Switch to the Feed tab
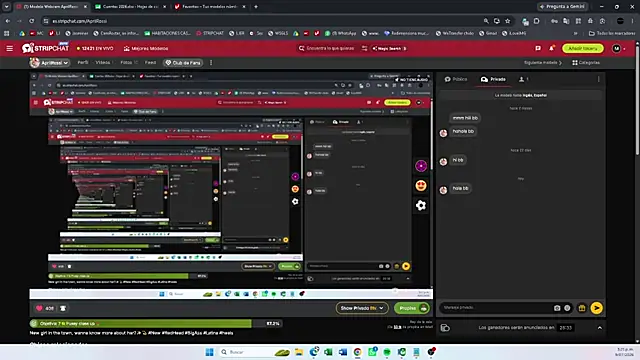The width and height of the screenshot is (640, 360). [x=150, y=62]
